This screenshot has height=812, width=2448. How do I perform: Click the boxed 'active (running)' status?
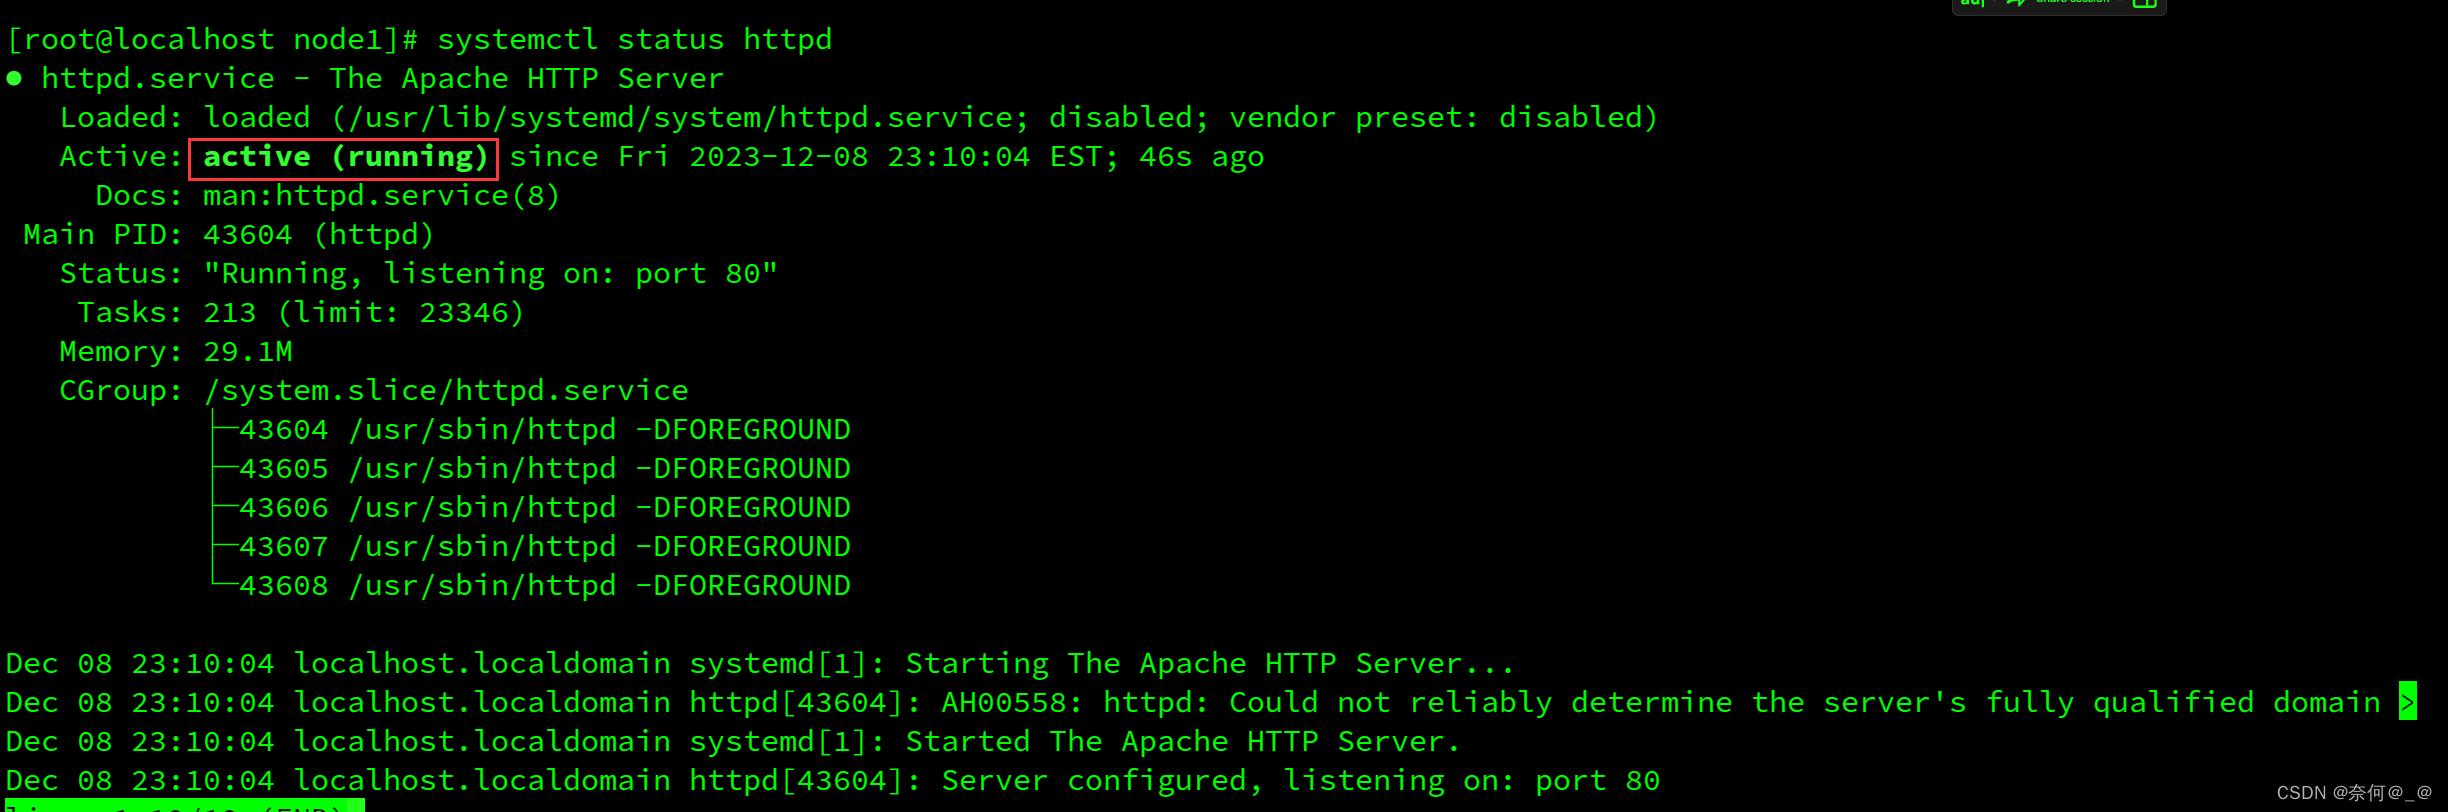click(x=344, y=157)
